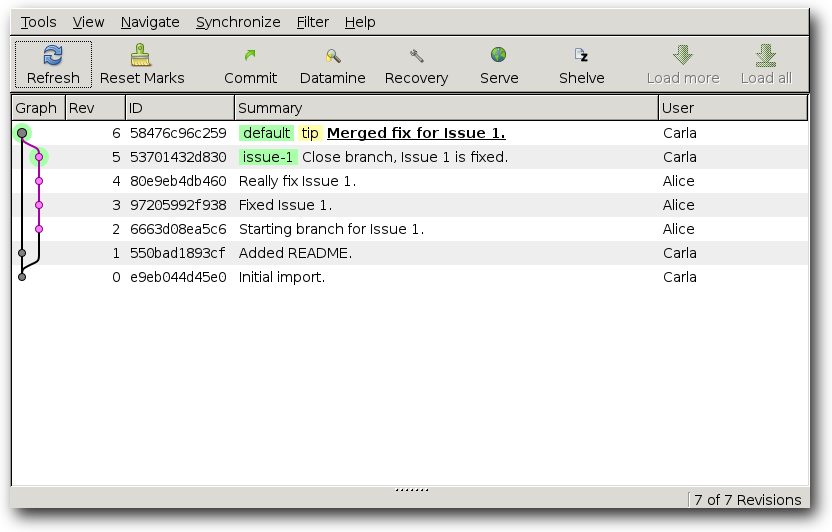The height and width of the screenshot is (532, 832).
Task: Click changeset ID 53701432d830
Action: pos(178,157)
